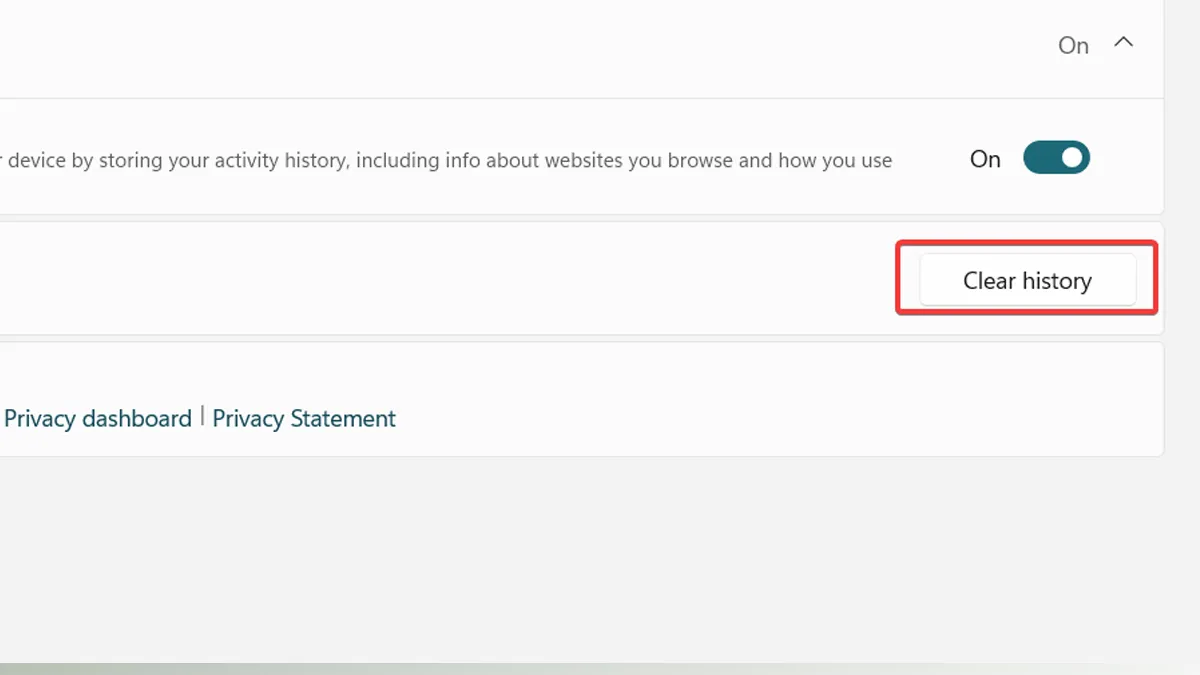
Task: Click empty space in the Clear history row
Action: click(x=450, y=280)
